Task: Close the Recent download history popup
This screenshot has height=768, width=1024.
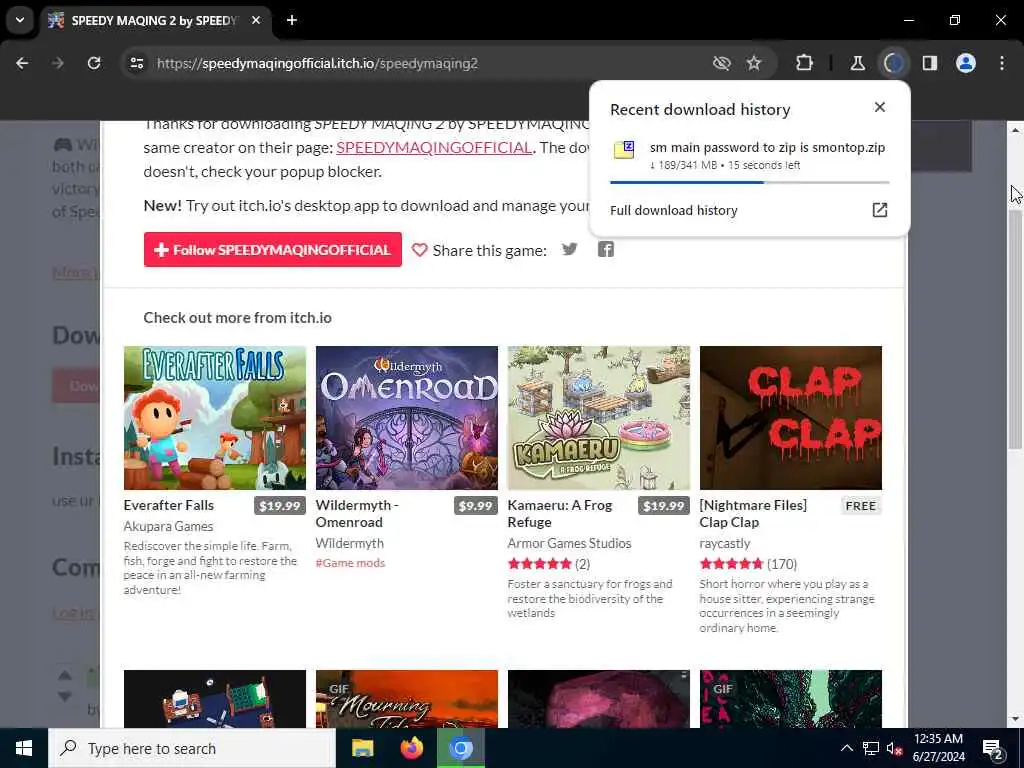Action: [880, 107]
